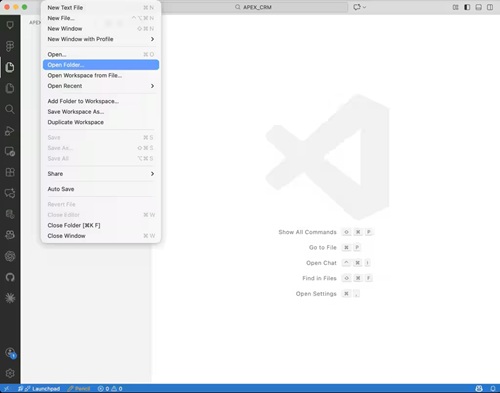Click the APEX_CRM command center search box

(x=253, y=7)
